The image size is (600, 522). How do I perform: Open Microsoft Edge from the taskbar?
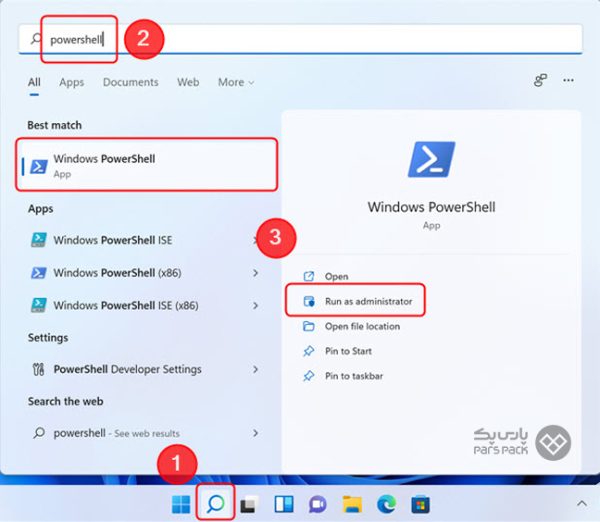(x=384, y=503)
